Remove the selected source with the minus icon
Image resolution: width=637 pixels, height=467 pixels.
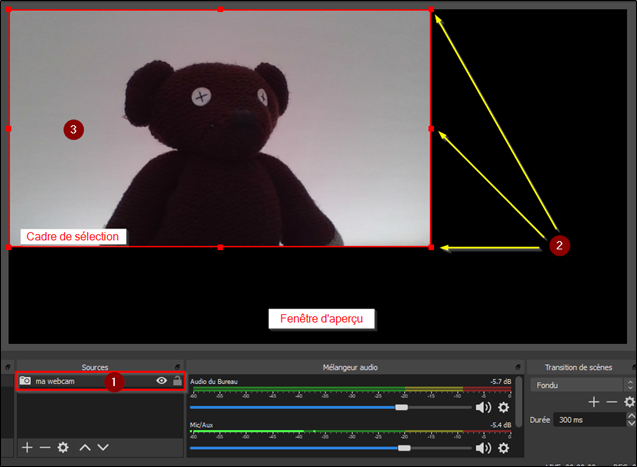tap(44, 448)
